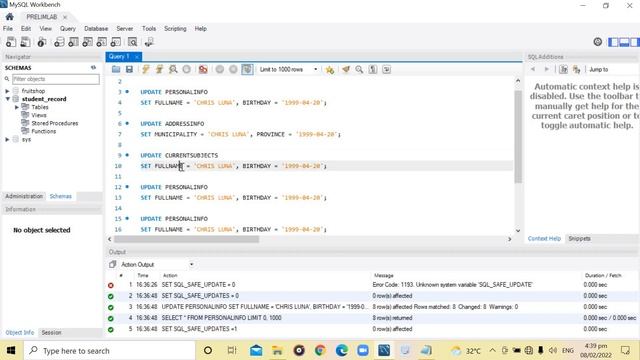Image resolution: width=640 pixels, height=360 pixels.
Task: Refresh the SCHEMAS list
Action: click(93, 67)
